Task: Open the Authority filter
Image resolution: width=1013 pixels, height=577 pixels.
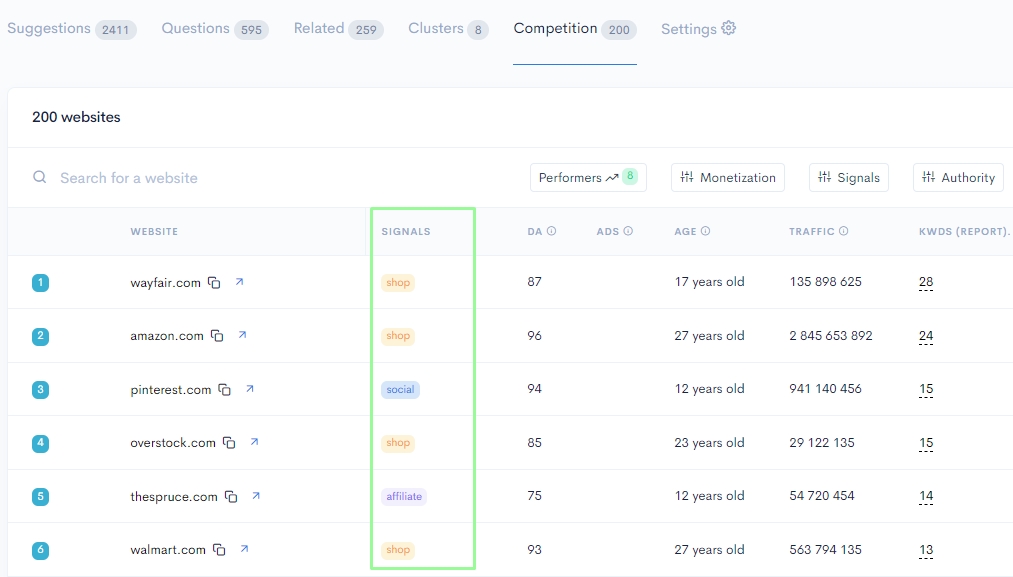Action: point(959,177)
